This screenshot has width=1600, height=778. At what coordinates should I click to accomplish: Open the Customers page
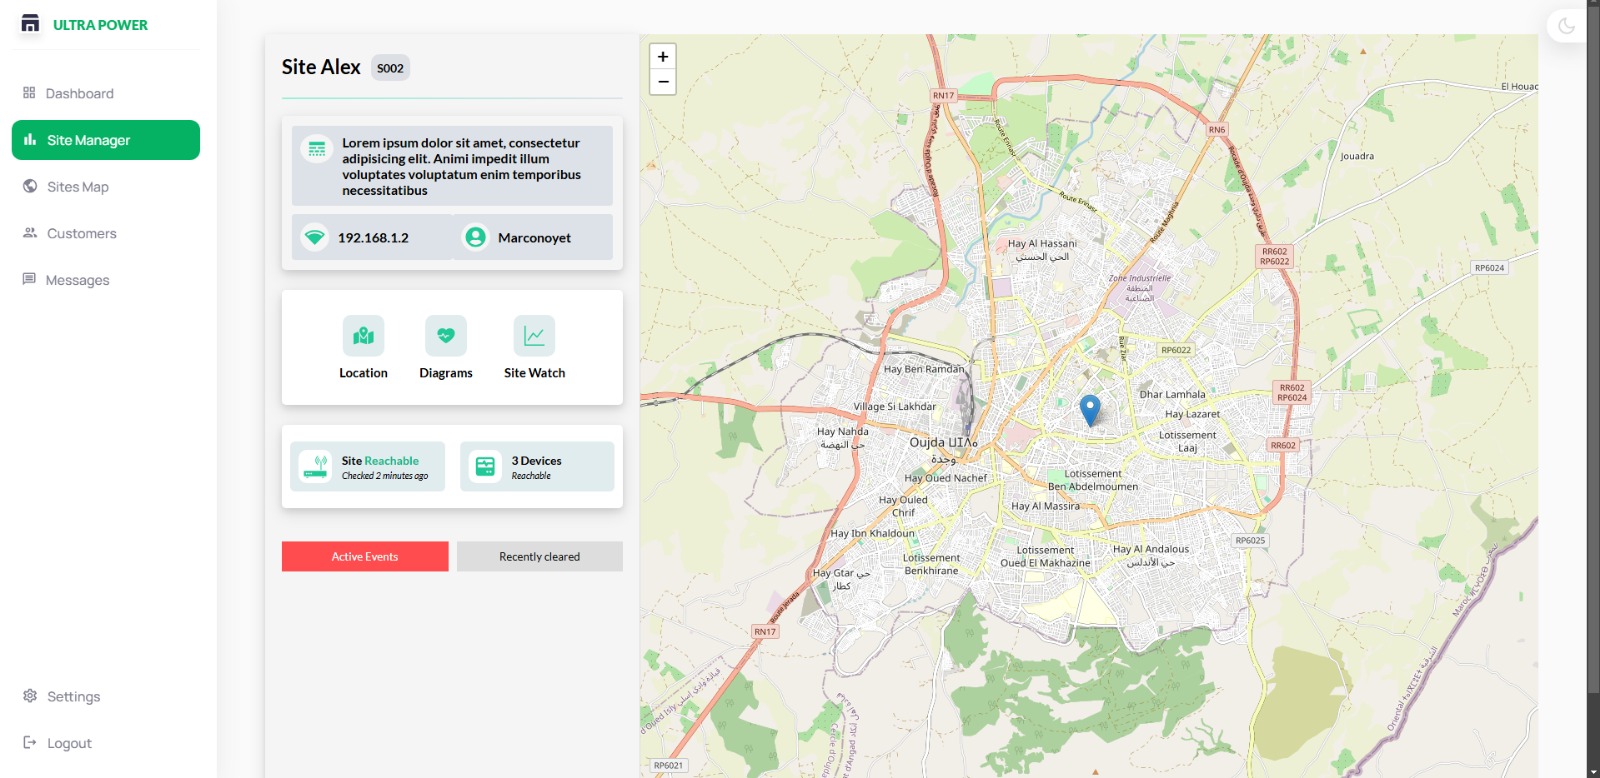tap(81, 233)
